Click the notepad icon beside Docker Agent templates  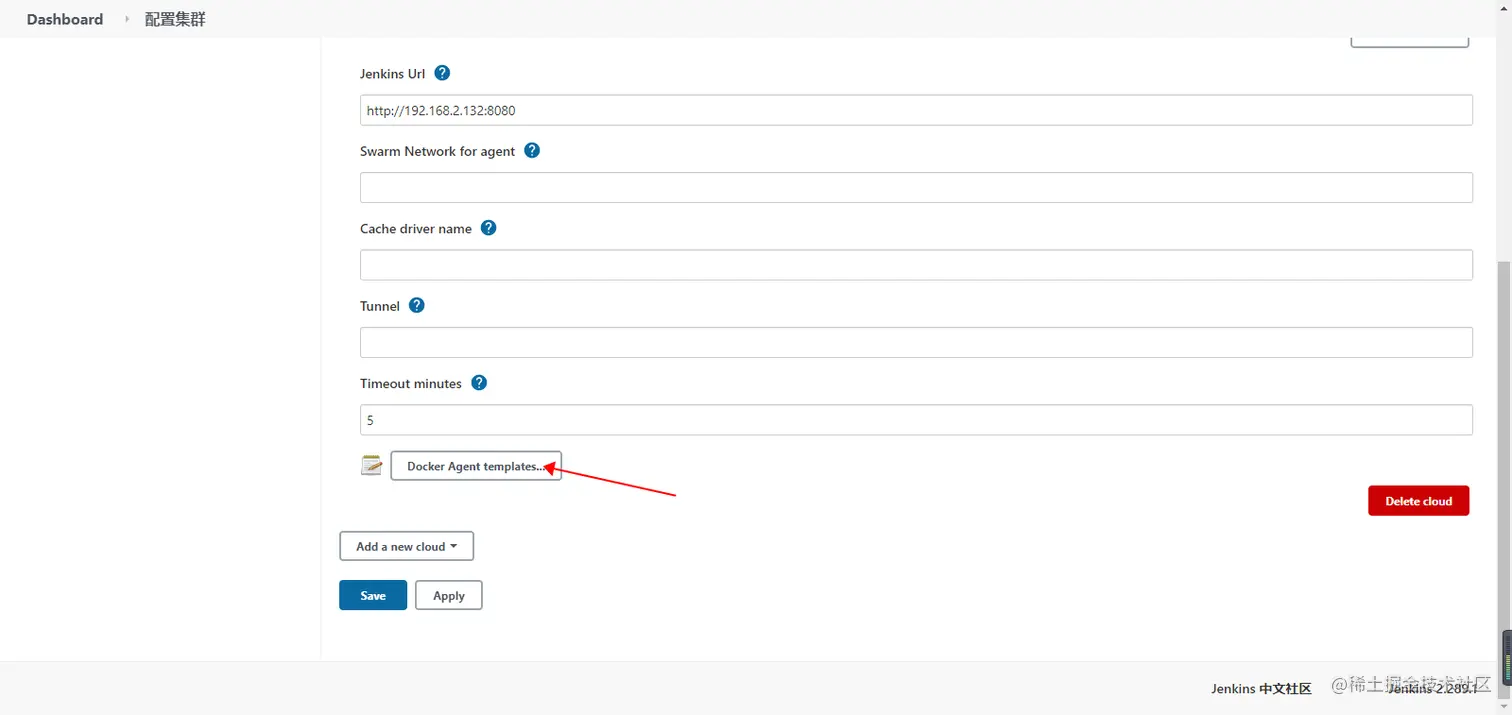point(372,465)
